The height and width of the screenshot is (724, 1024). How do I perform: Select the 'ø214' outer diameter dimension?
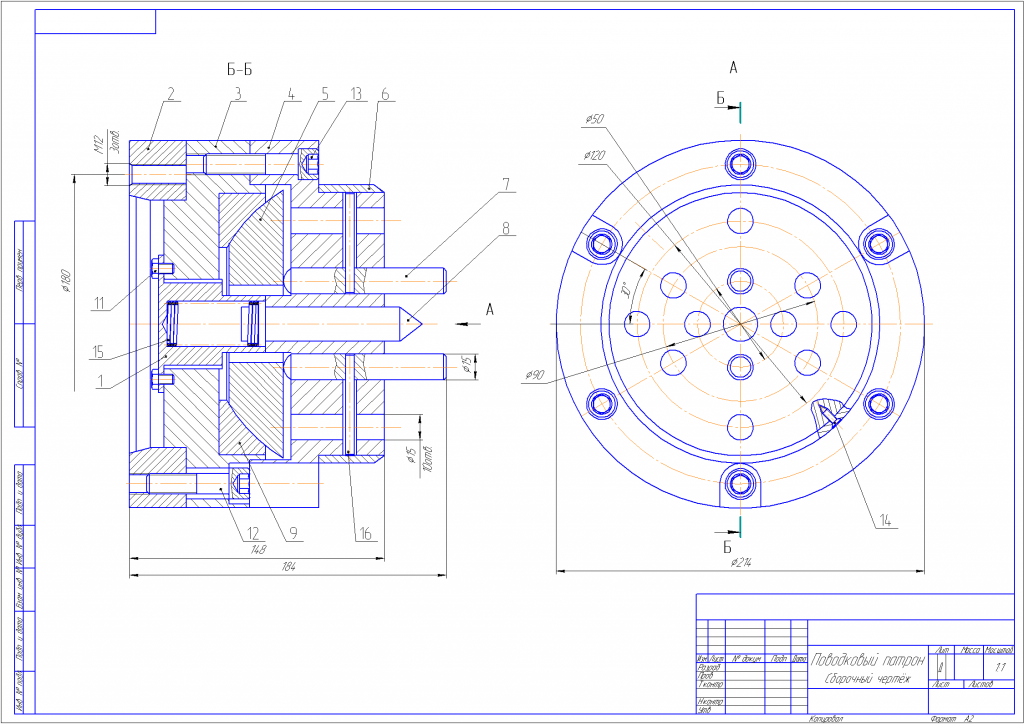pyautogui.click(x=740, y=563)
